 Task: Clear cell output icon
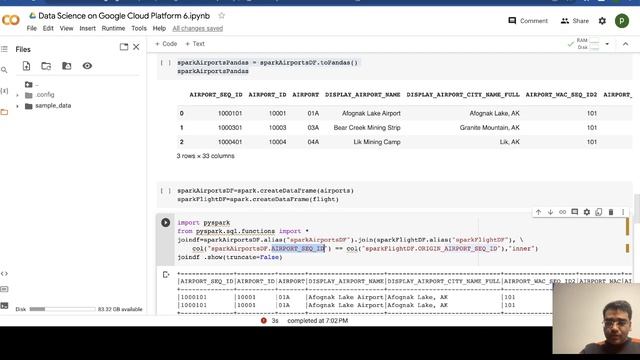point(166,275)
